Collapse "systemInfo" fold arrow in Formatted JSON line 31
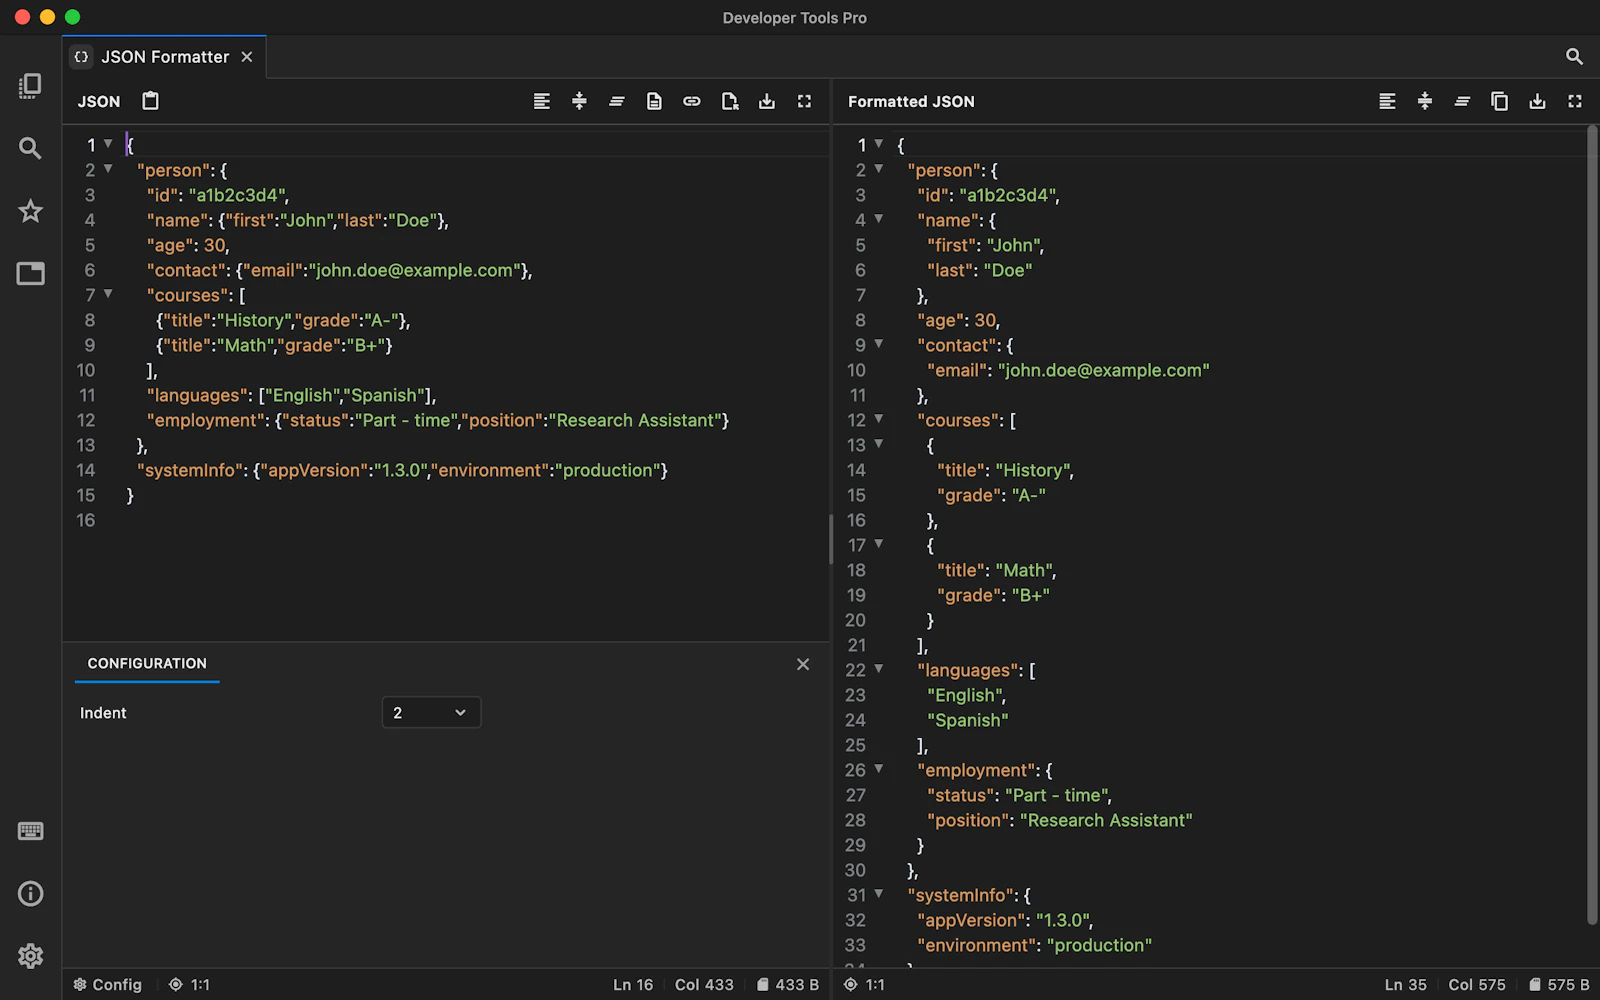Image resolution: width=1600 pixels, height=1000 pixels. (879, 894)
